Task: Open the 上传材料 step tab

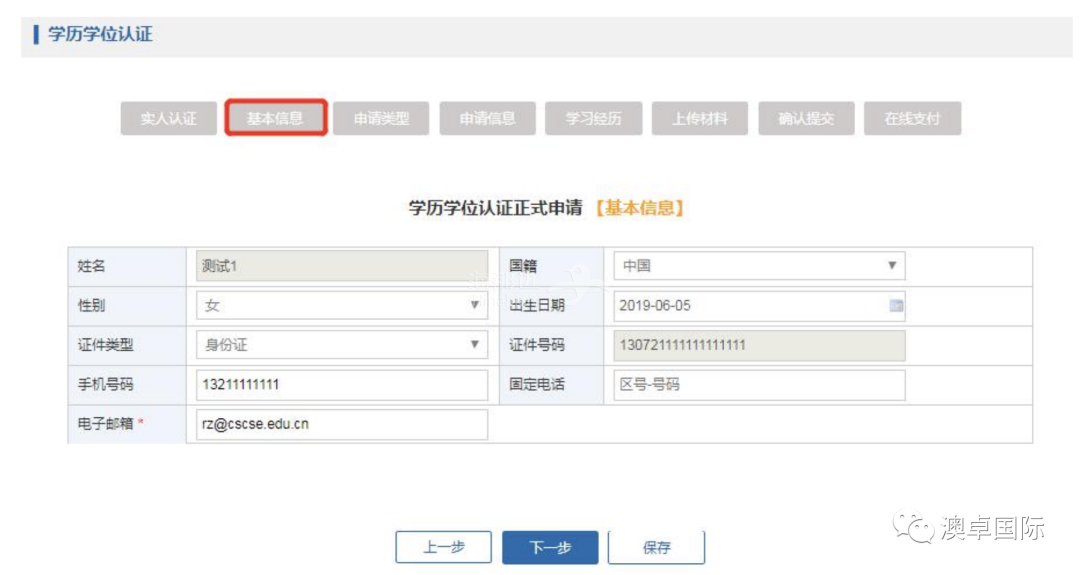Action: (699, 118)
